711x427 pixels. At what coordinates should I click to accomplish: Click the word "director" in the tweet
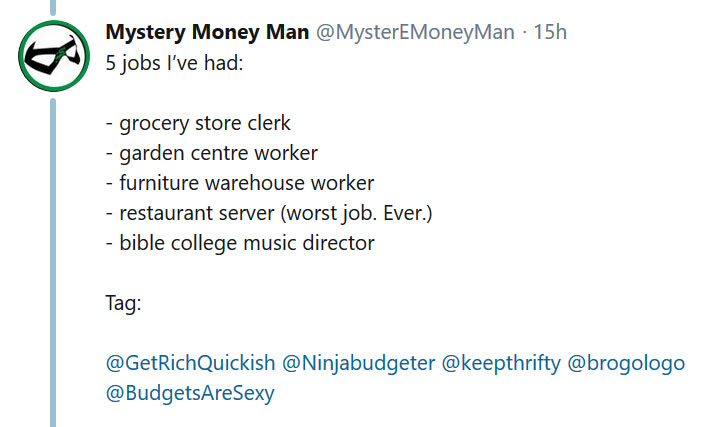[338, 242]
